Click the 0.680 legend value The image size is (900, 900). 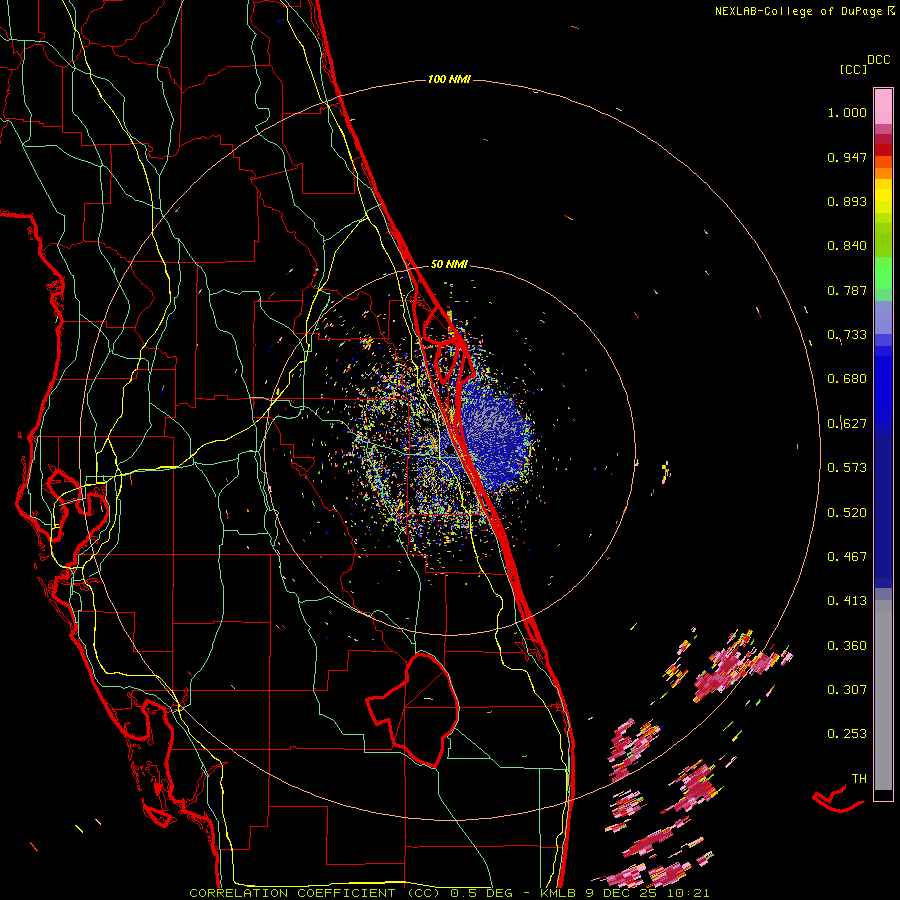click(847, 379)
